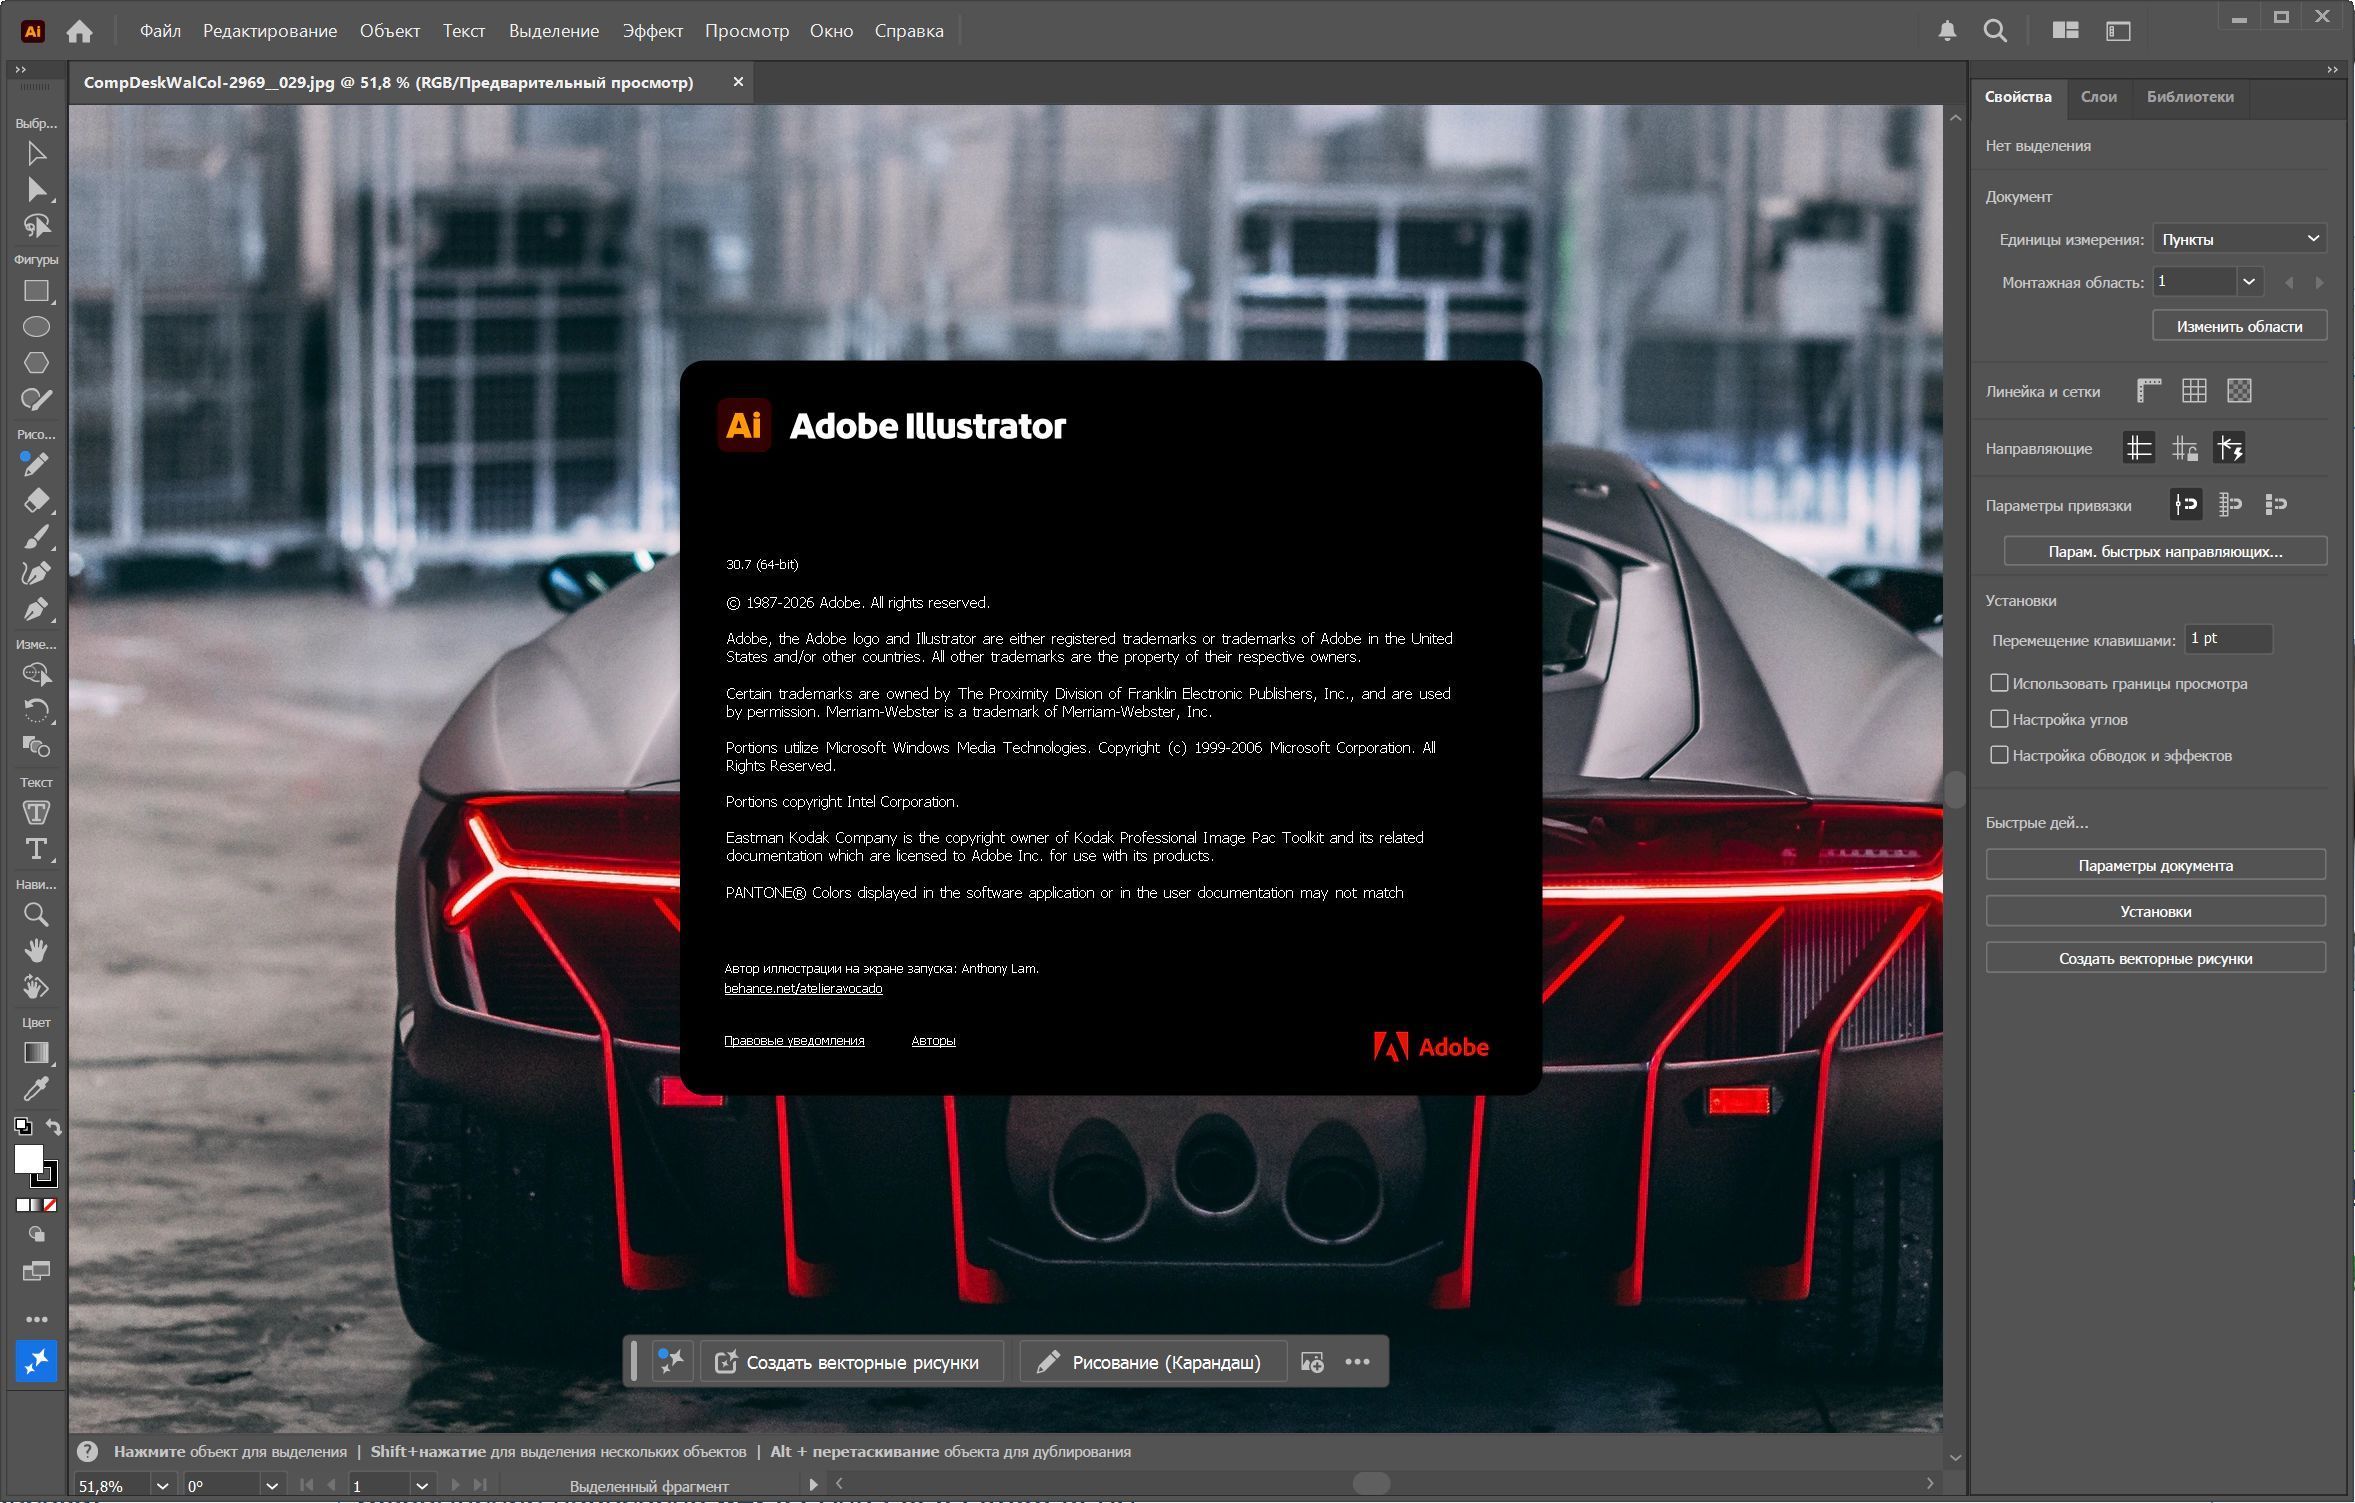Image resolution: width=2355 pixels, height=1503 pixels.
Task: Swap fill and stroke colors
Action: click(x=54, y=1127)
